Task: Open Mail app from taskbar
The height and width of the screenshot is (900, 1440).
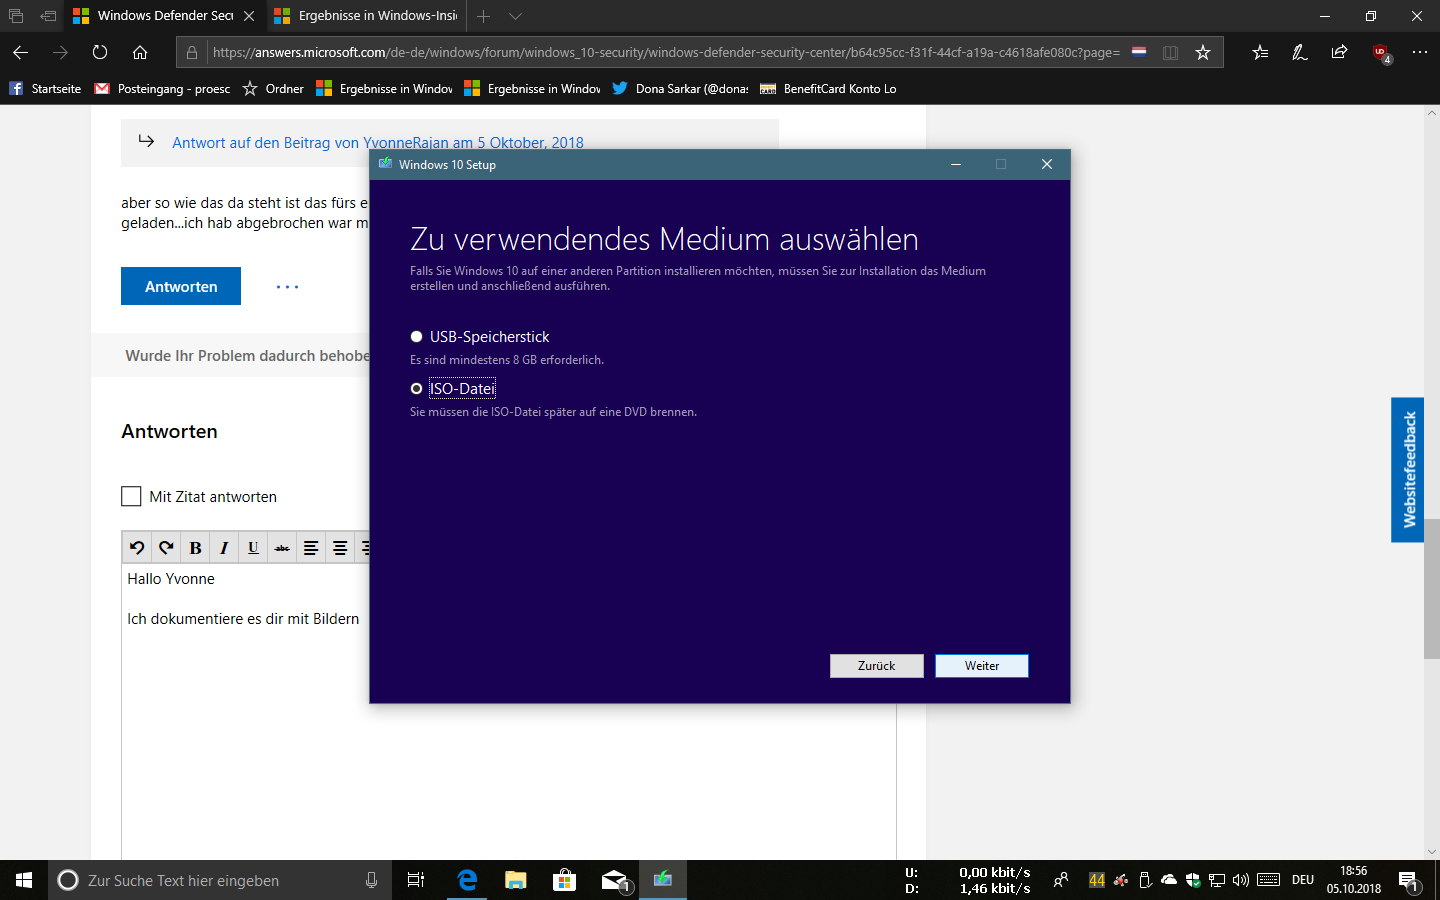Action: tap(614, 880)
